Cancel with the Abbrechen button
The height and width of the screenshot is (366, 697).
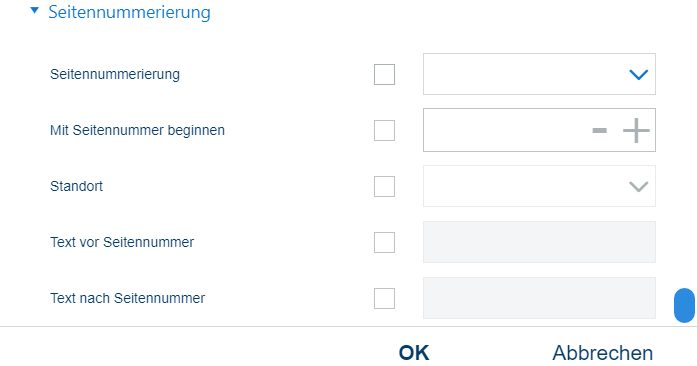click(x=603, y=353)
